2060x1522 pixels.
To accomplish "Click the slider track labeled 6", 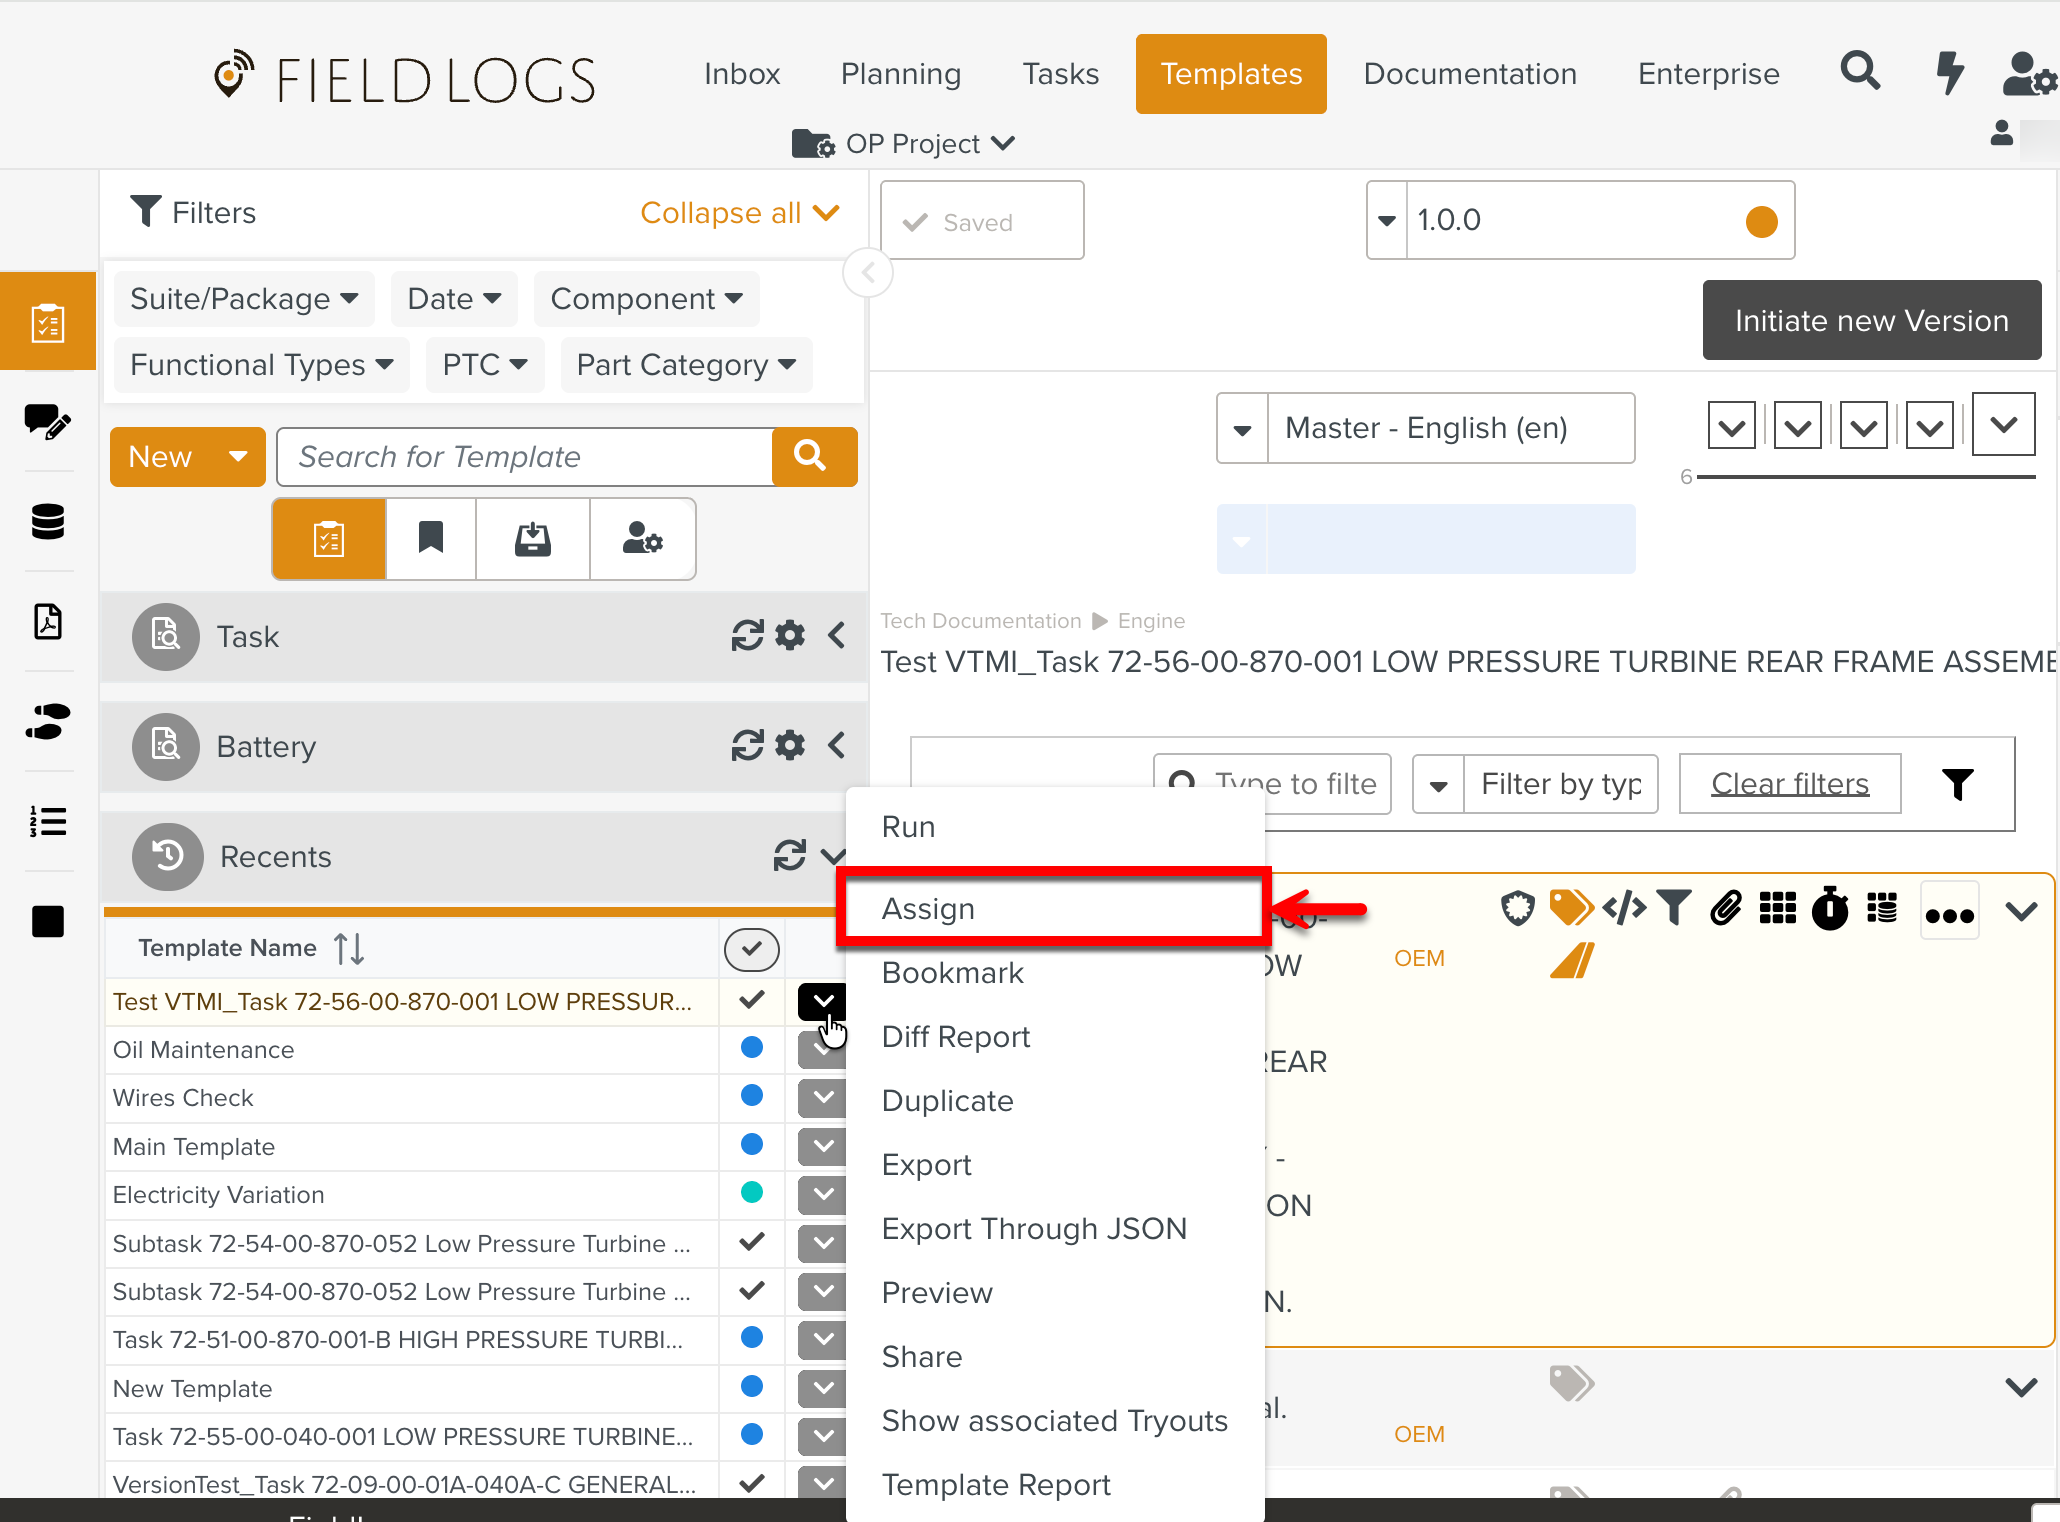I will pos(1865,477).
